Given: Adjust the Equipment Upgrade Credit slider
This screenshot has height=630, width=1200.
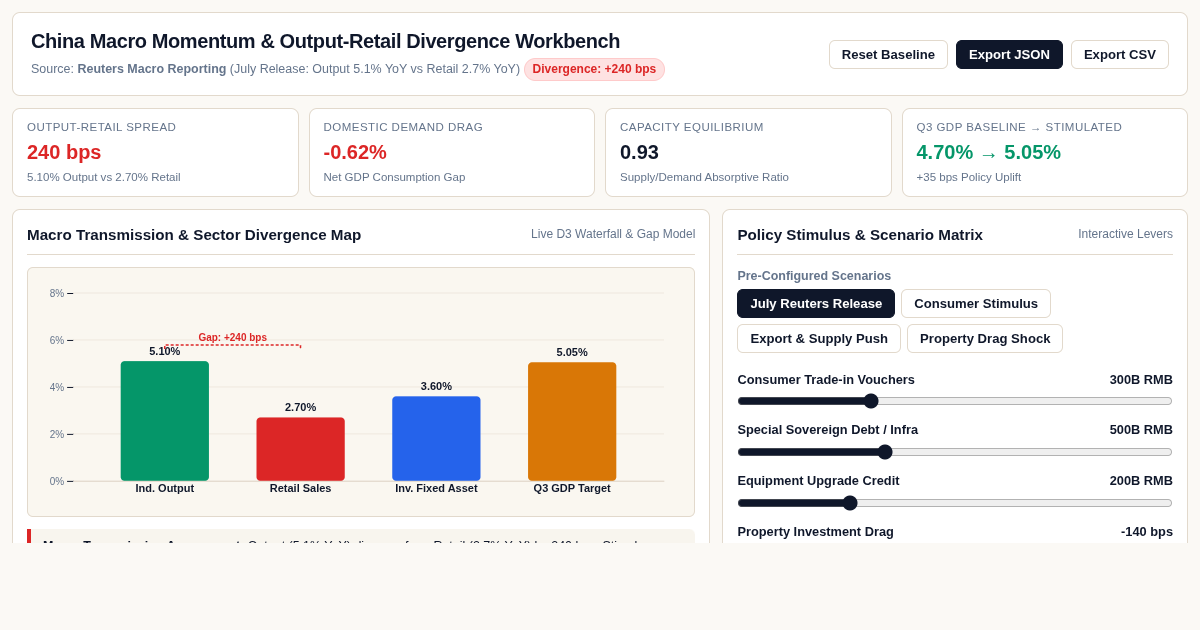Looking at the screenshot, I should (x=955, y=503).
